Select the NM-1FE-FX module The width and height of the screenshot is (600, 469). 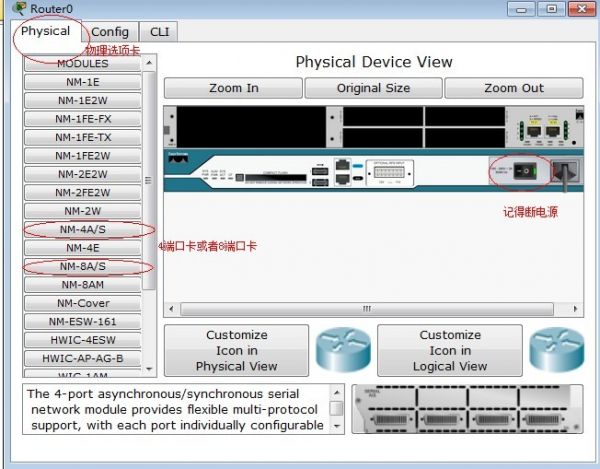(x=83, y=119)
